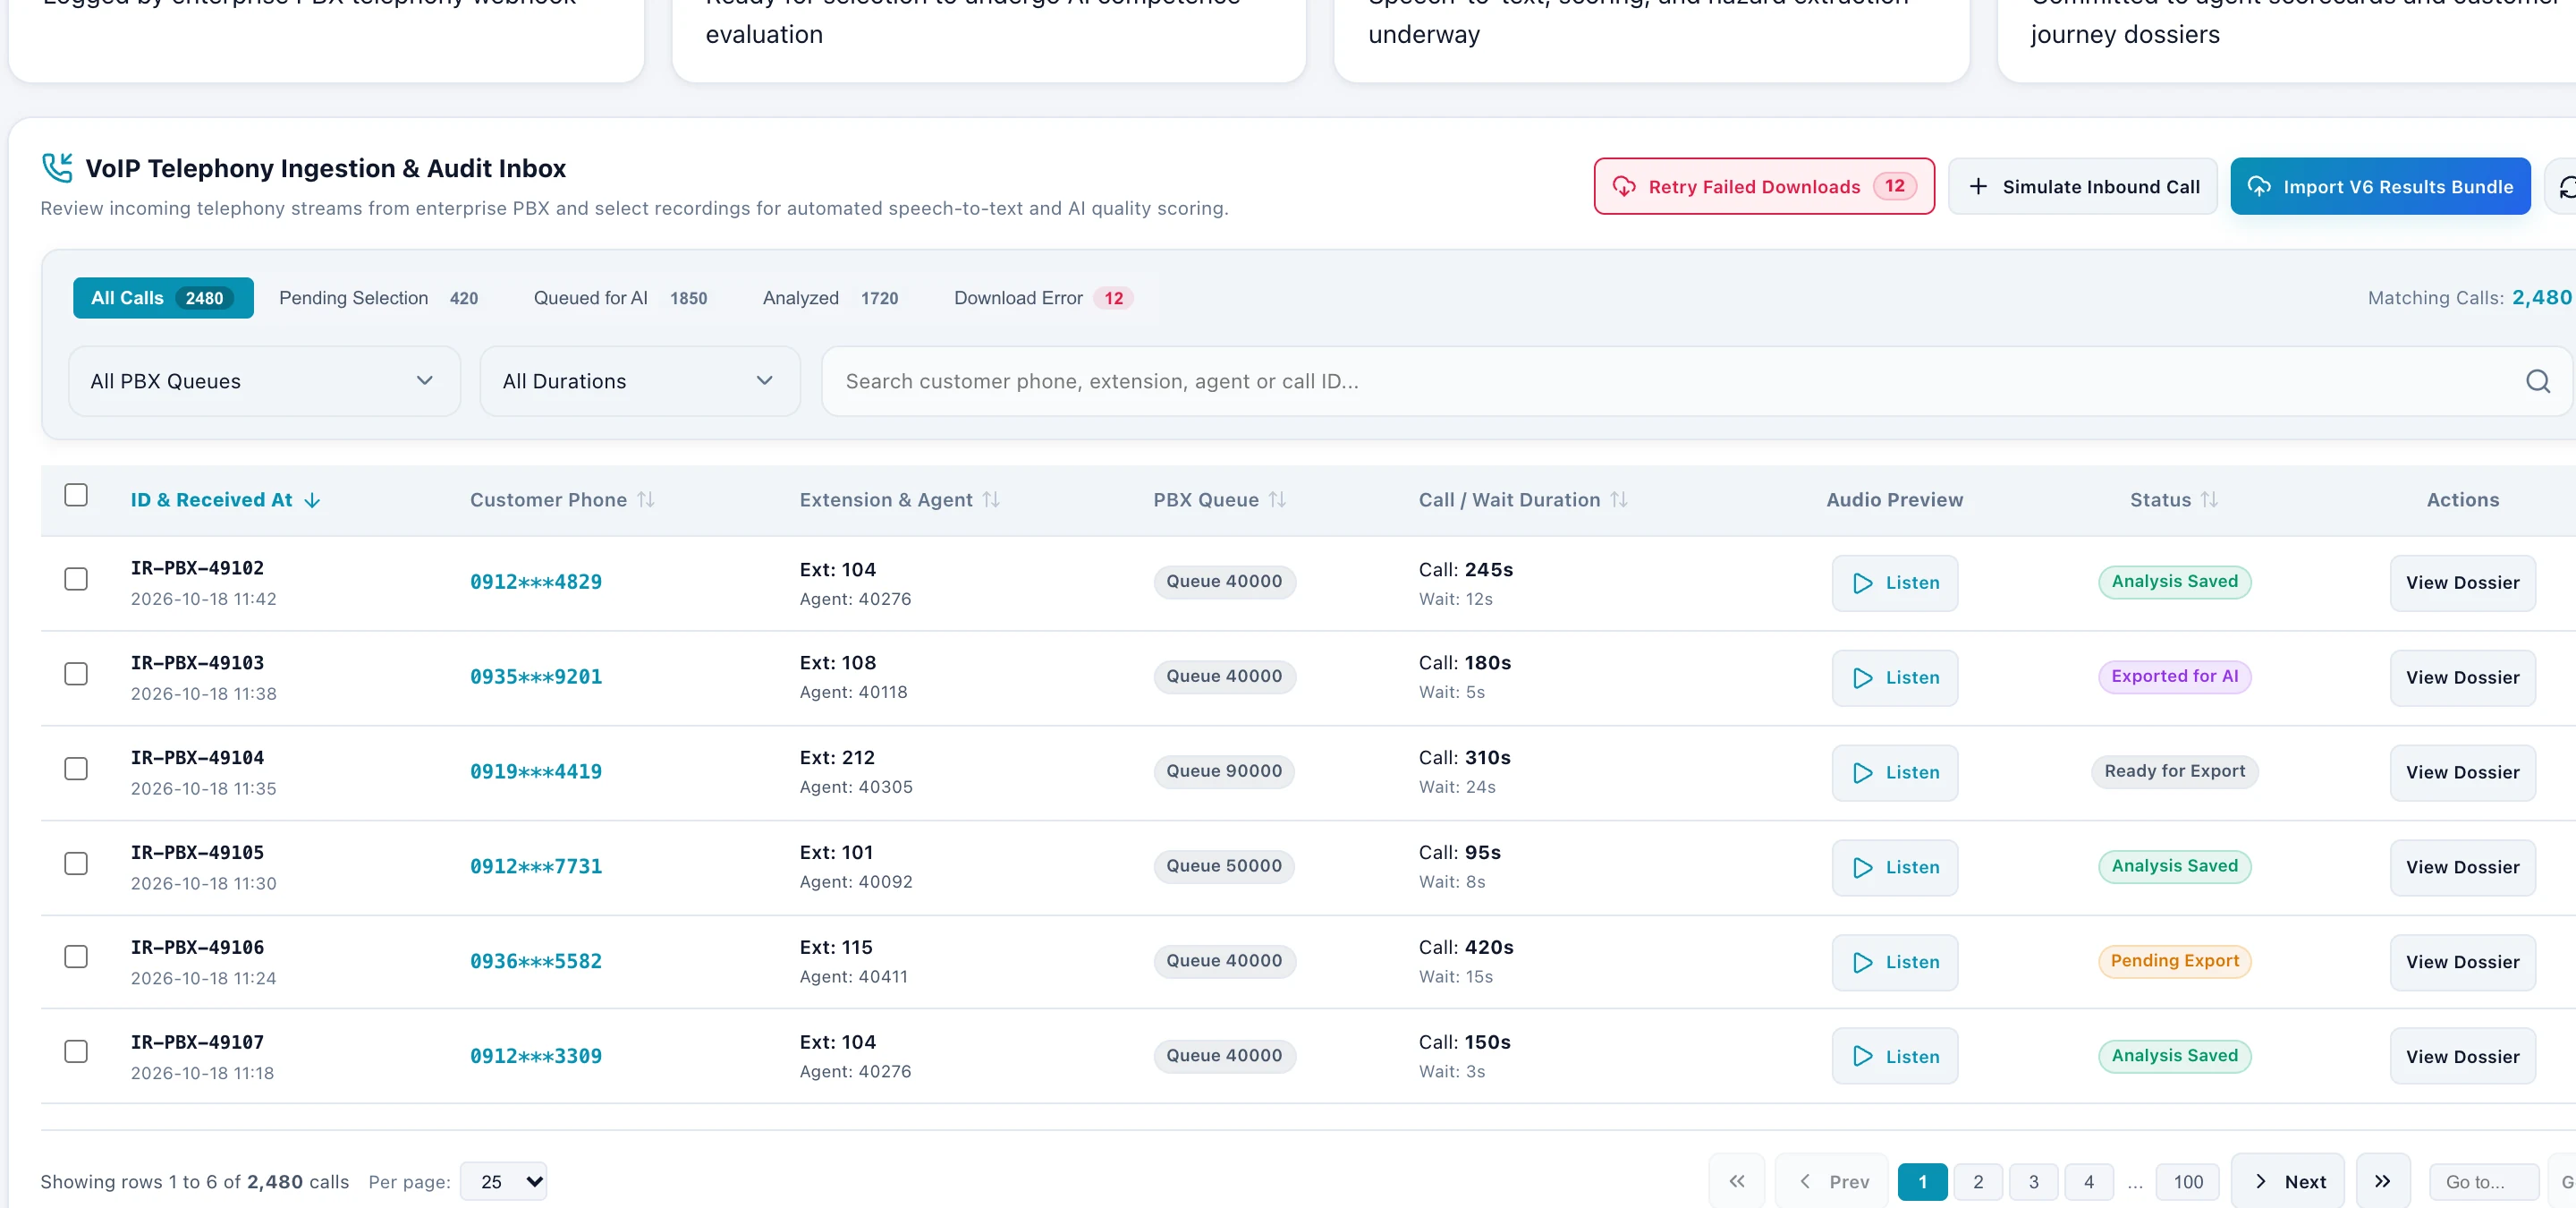2576x1208 pixels.
Task: Listen to audio for IR-PBX-49102
Action: pyautogui.click(x=1895, y=583)
